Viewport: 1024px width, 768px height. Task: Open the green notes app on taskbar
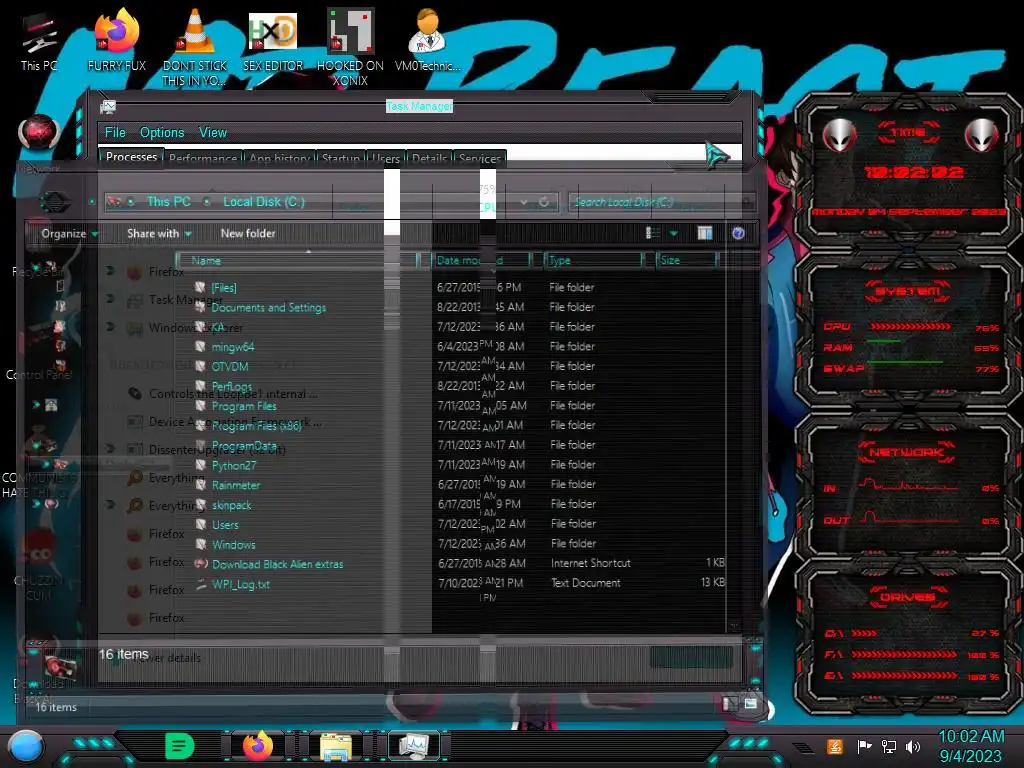[x=179, y=746]
